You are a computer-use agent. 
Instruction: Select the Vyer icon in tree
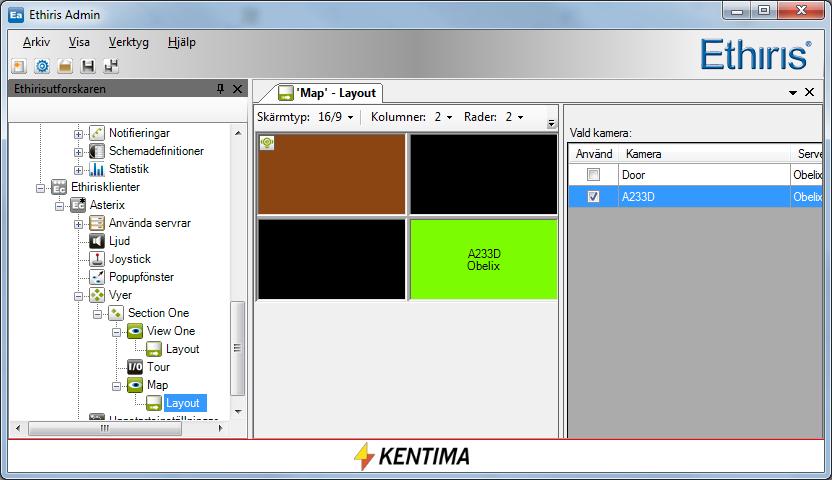(x=97, y=295)
